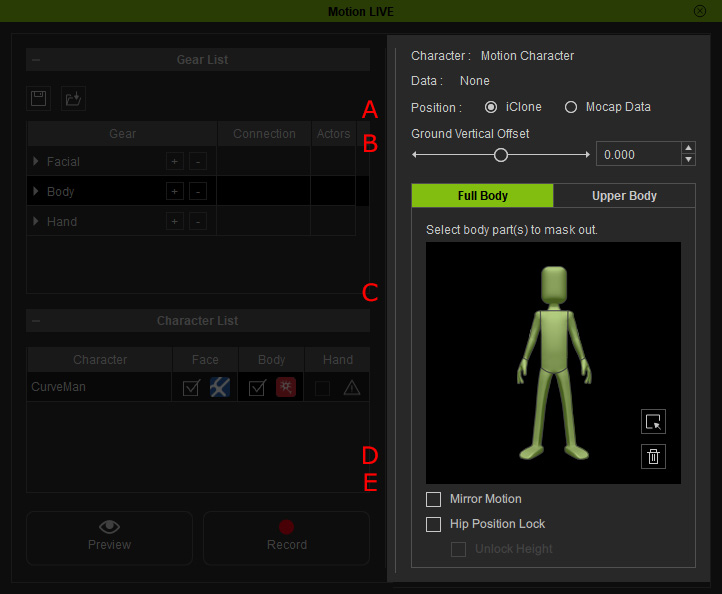The height and width of the screenshot is (594, 722).
Task: Toggle the Hip Position Lock checkbox
Action: (x=434, y=524)
